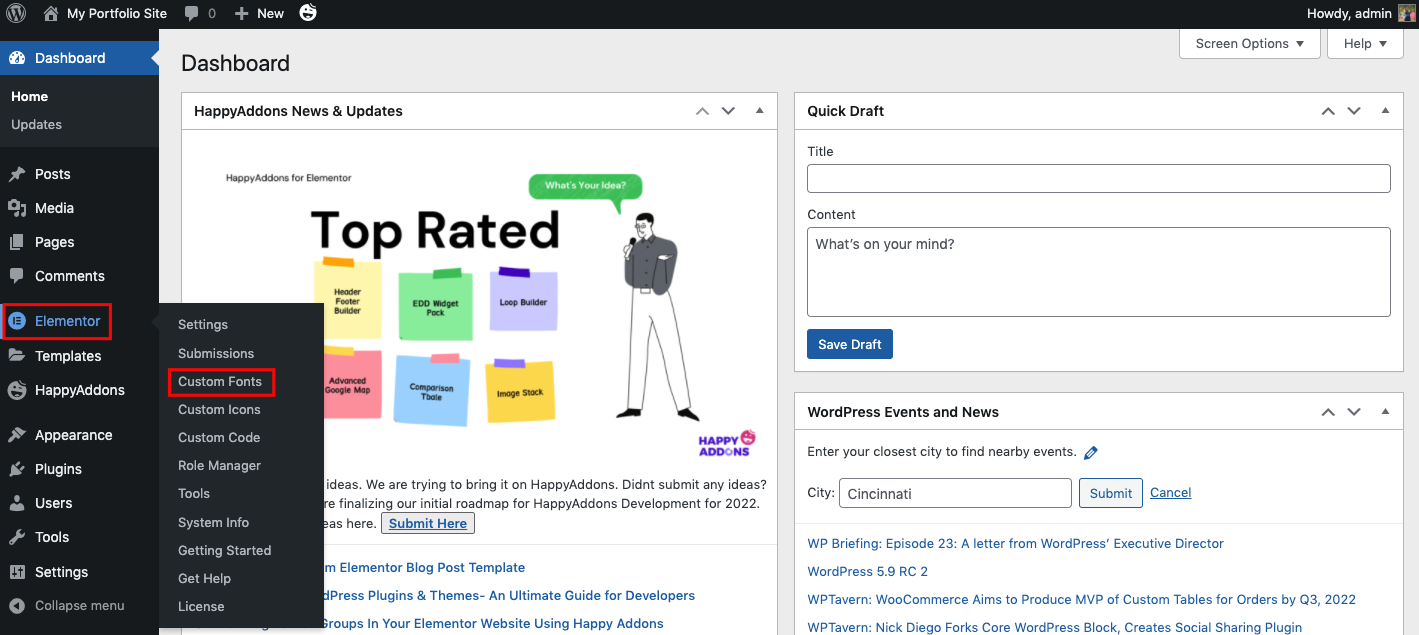Click the Plugins plug icon in sidebar
Image resolution: width=1419 pixels, height=635 pixels.
pos(17,469)
